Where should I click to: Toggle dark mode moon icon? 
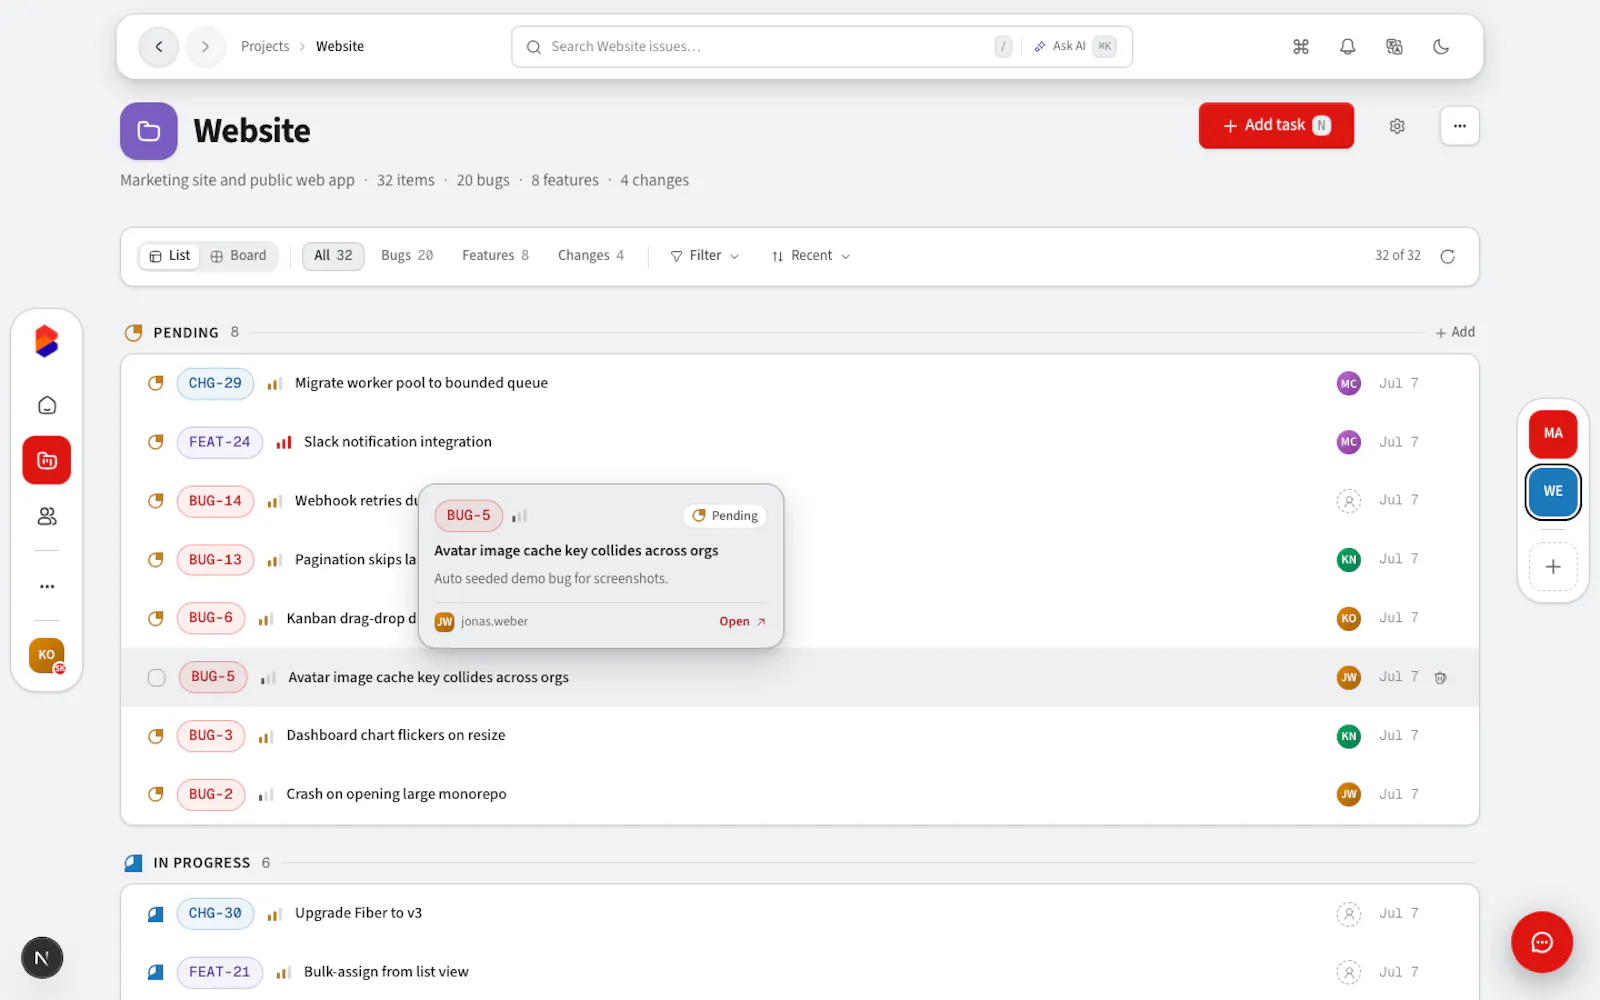pos(1441,47)
